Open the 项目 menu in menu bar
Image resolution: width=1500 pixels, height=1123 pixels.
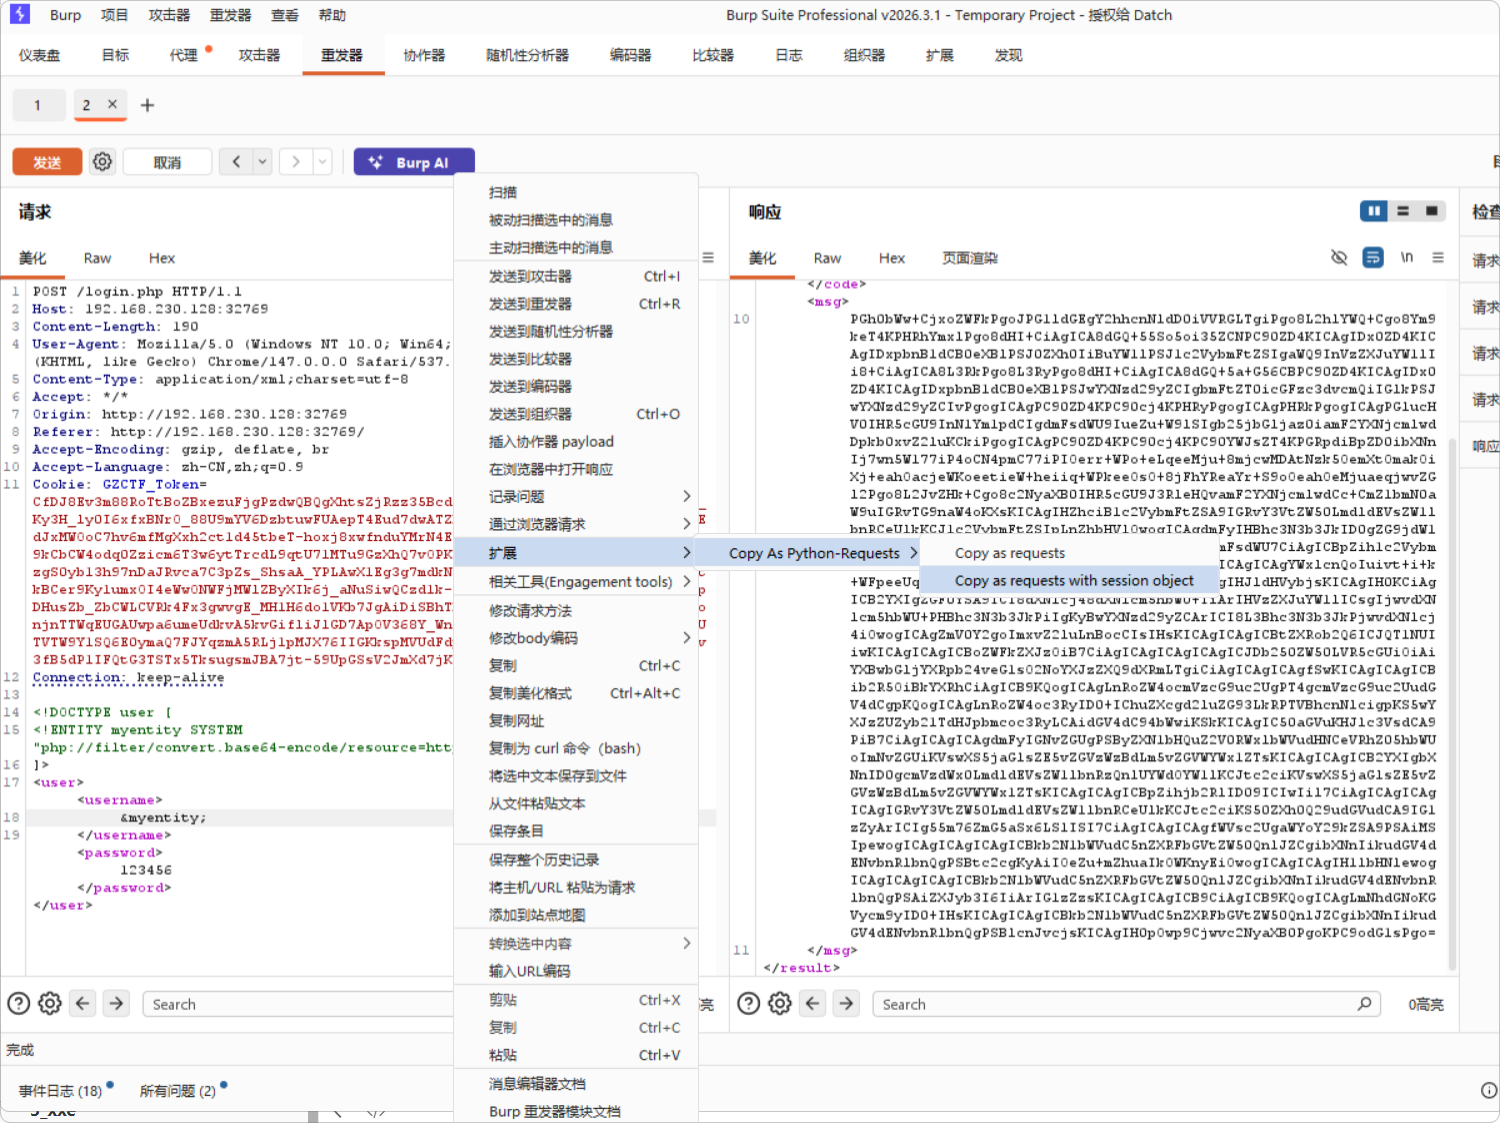coord(115,15)
